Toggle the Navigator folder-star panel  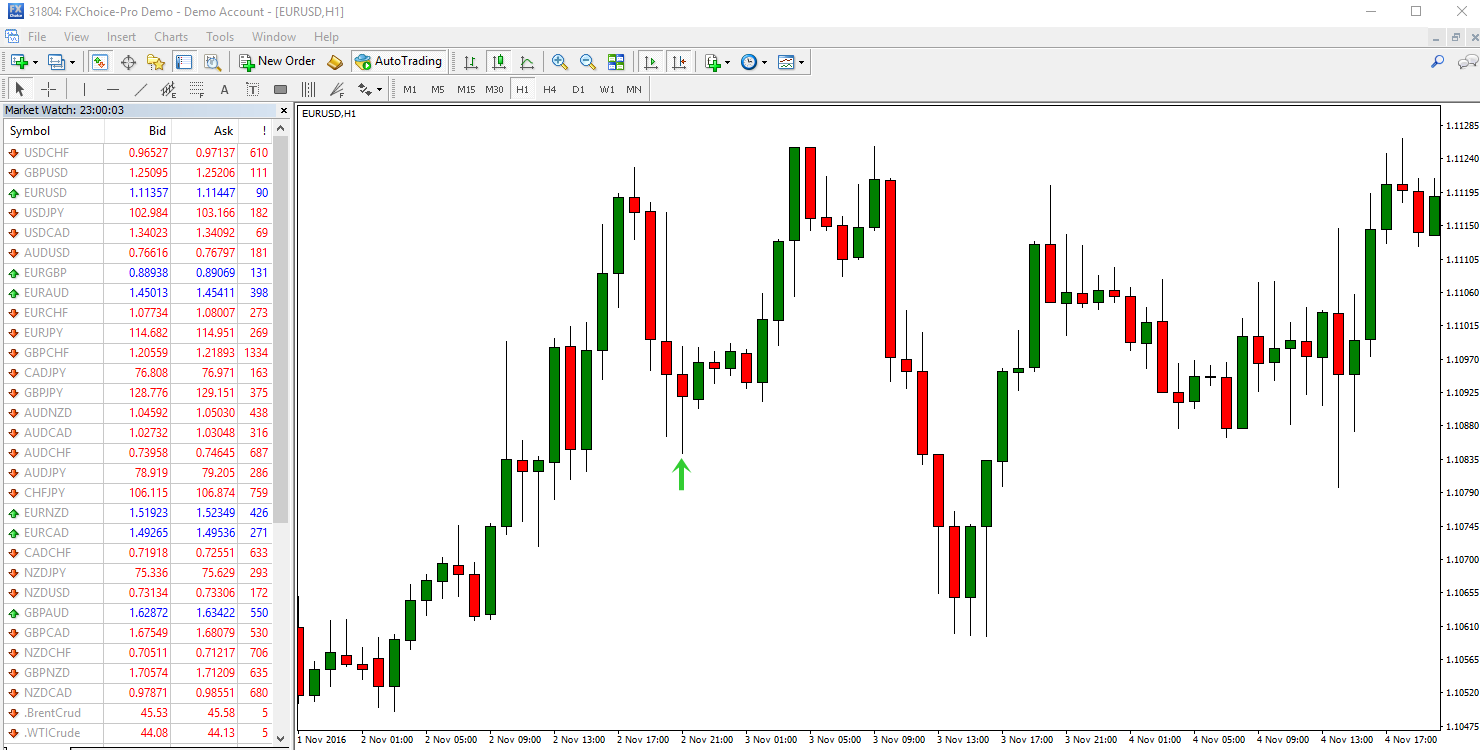(156, 62)
